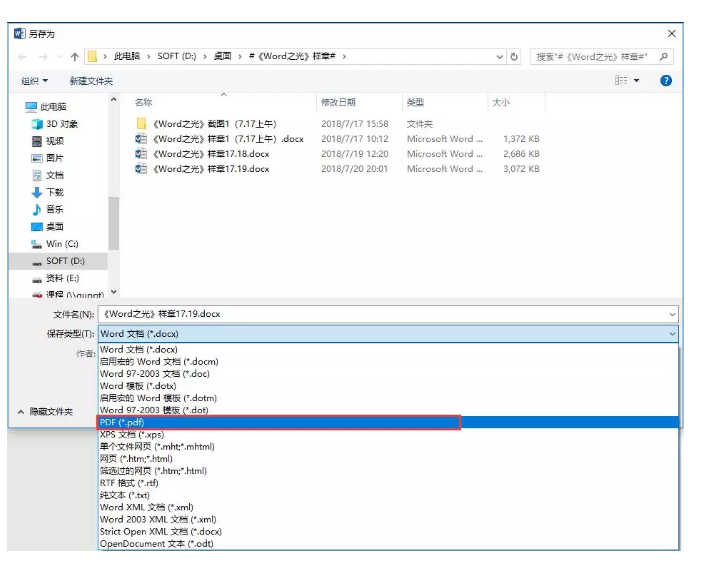
Task: Select 下载 in the navigation pane
Action: click(x=48, y=192)
